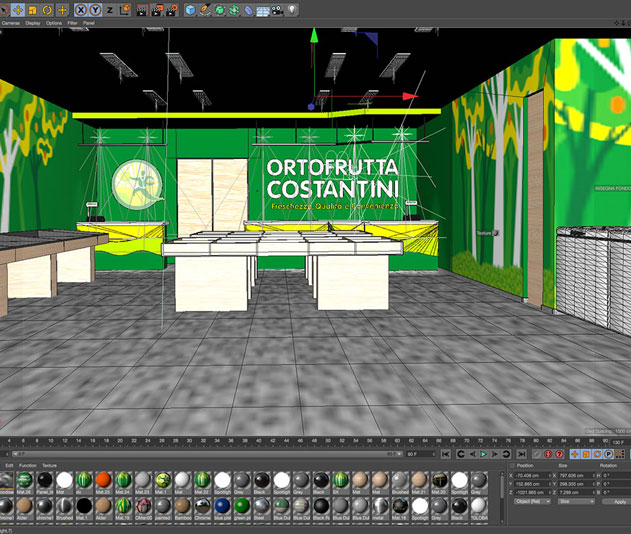The width and height of the screenshot is (631, 534).
Task: Open the Panel viewport menu
Action: pos(89,23)
